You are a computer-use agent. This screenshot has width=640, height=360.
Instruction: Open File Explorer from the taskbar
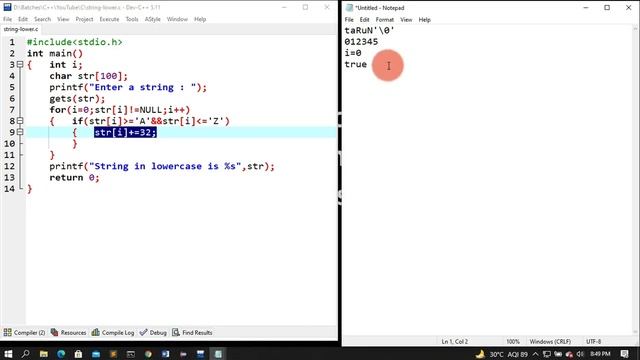(43, 354)
